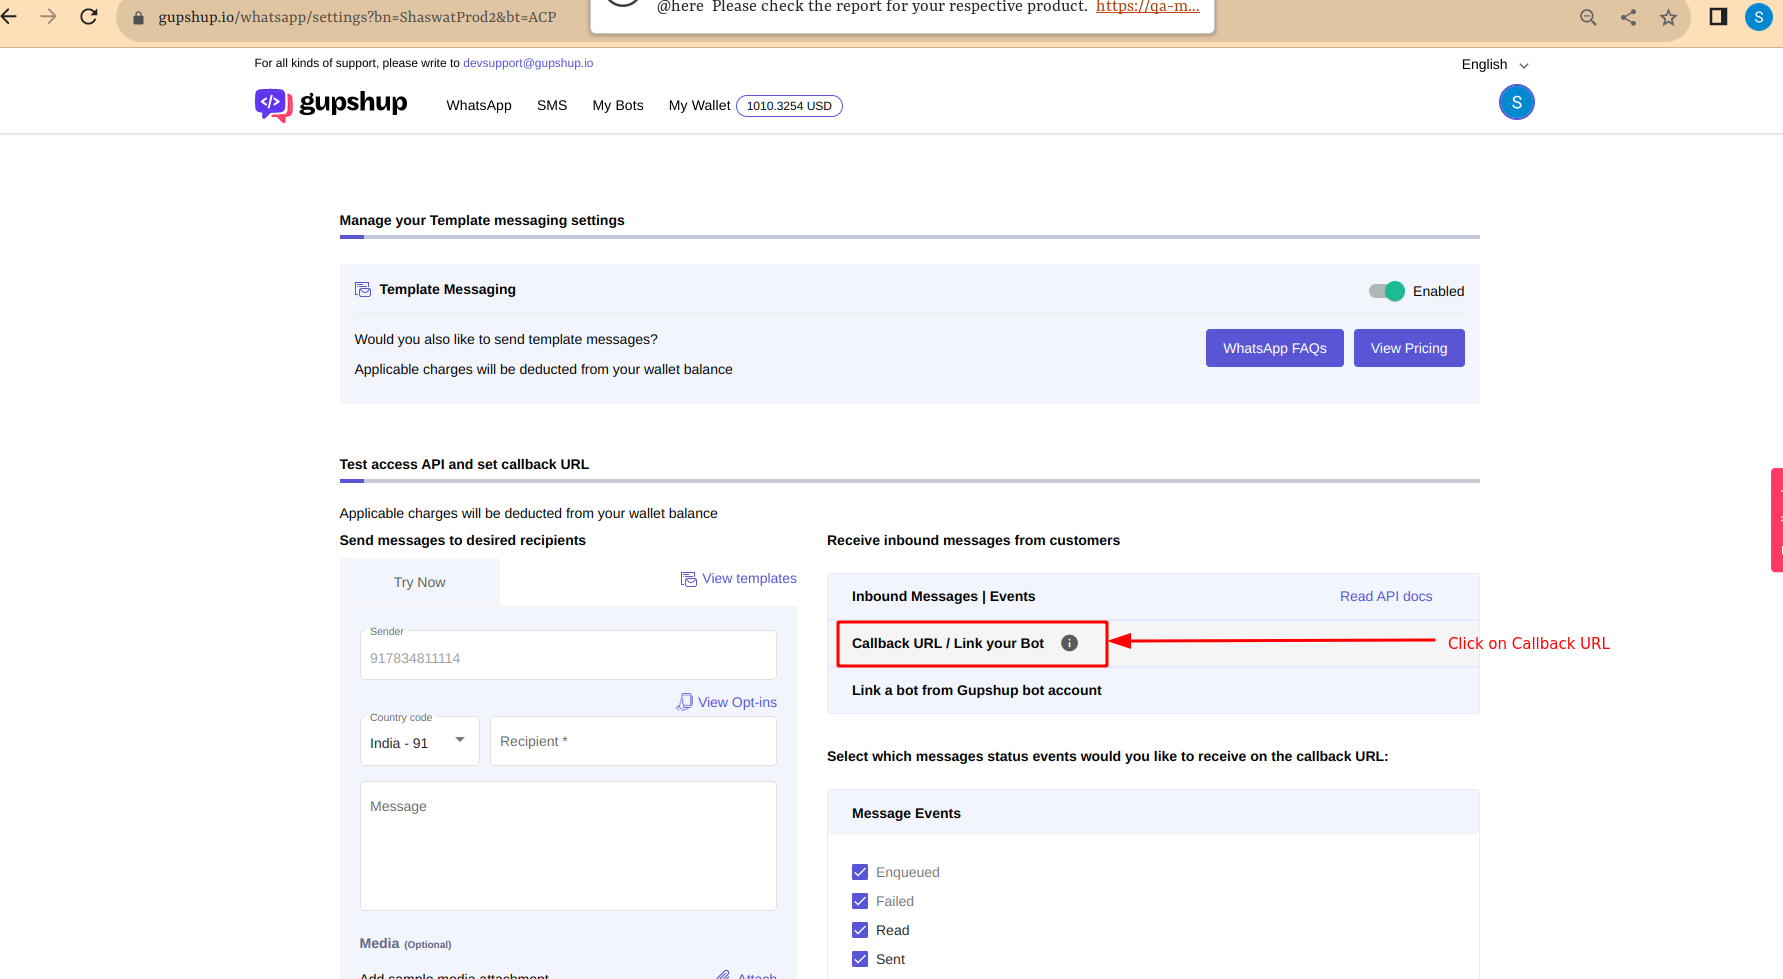Uncheck the Sent event checkbox
1783x979 pixels.
(860, 959)
